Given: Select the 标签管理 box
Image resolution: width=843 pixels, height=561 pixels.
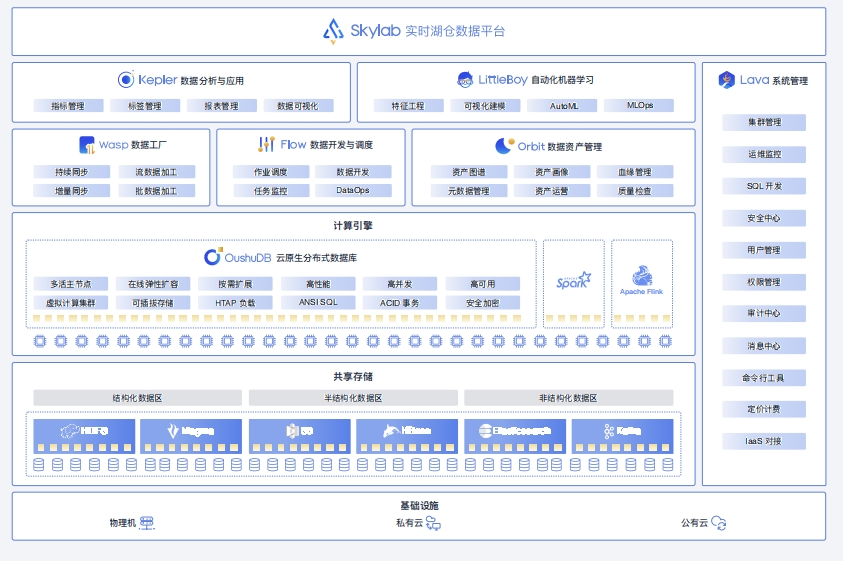Looking at the screenshot, I should click(x=145, y=106).
